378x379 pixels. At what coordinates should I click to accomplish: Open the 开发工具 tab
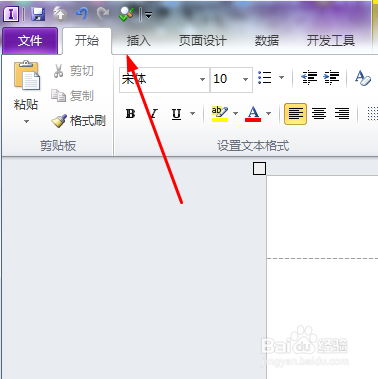click(331, 41)
